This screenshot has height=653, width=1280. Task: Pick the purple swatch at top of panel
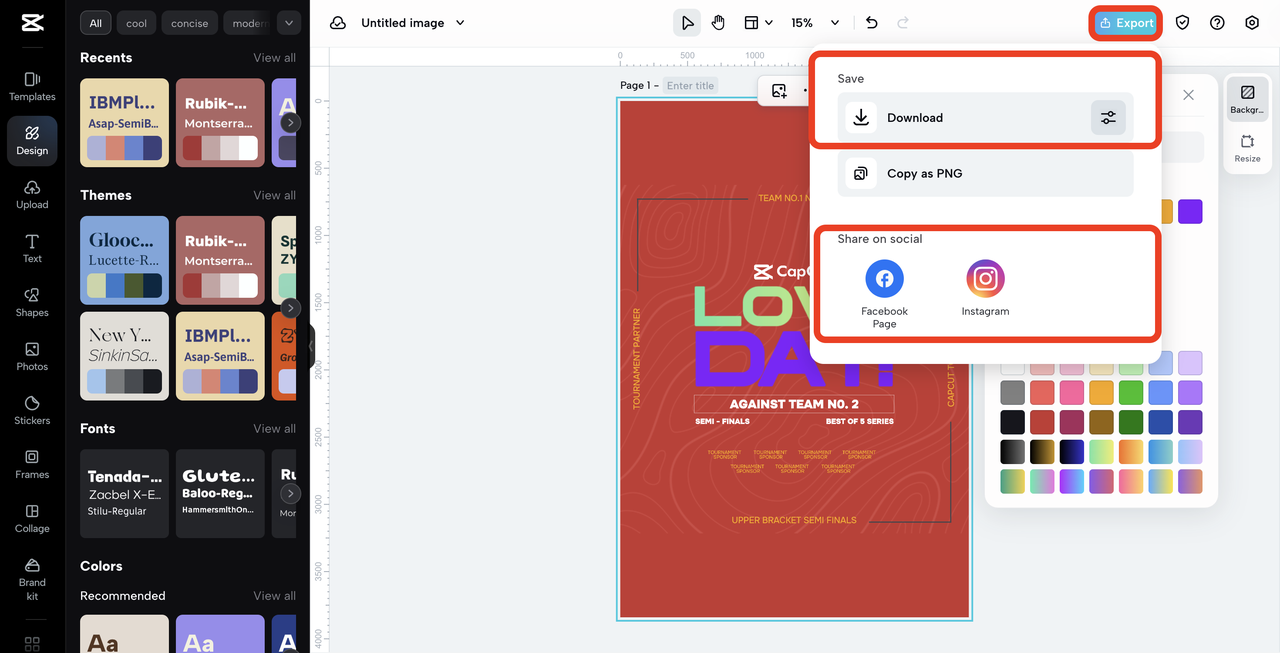click(x=1190, y=212)
